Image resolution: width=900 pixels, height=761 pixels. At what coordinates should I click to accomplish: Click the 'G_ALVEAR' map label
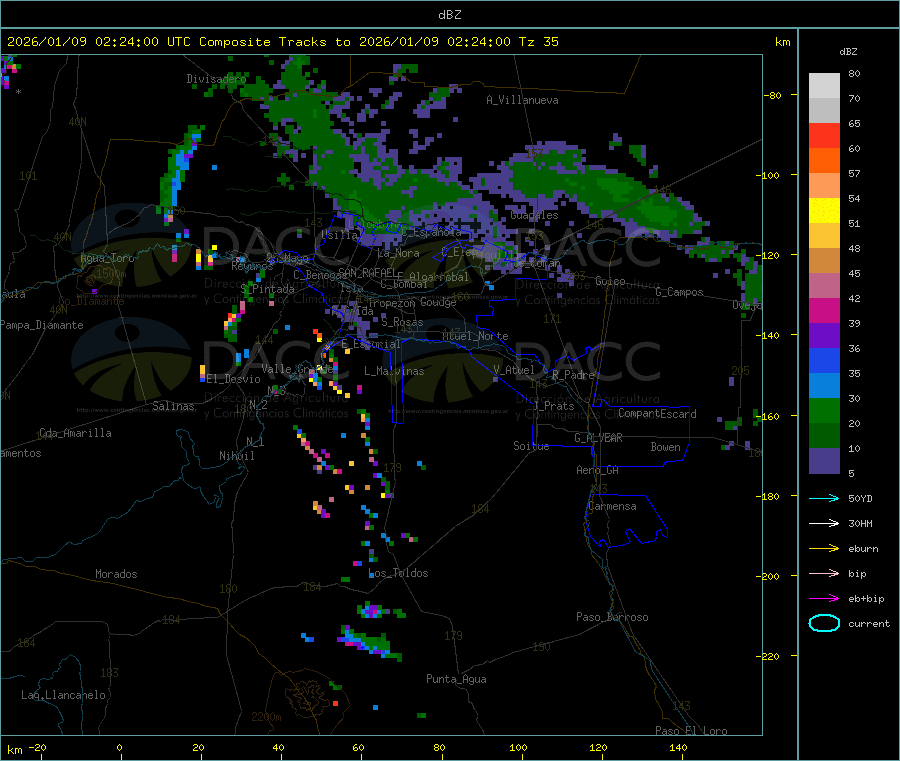(598, 438)
